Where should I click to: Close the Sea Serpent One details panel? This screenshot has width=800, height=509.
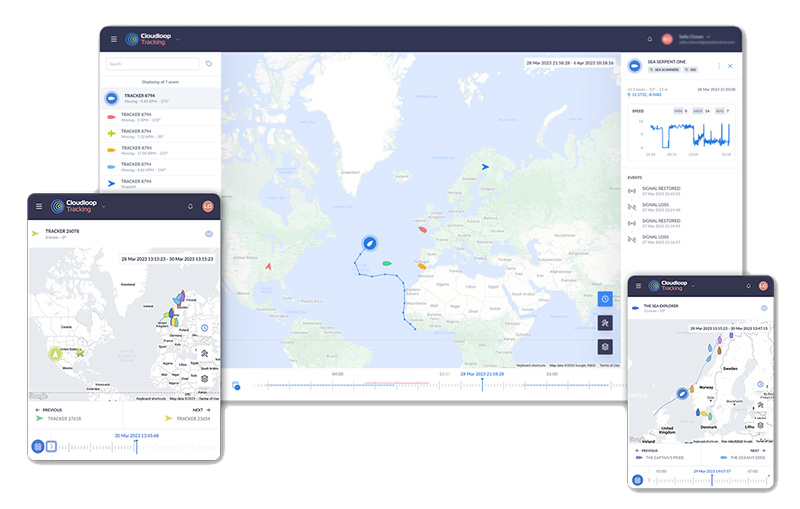[730, 66]
